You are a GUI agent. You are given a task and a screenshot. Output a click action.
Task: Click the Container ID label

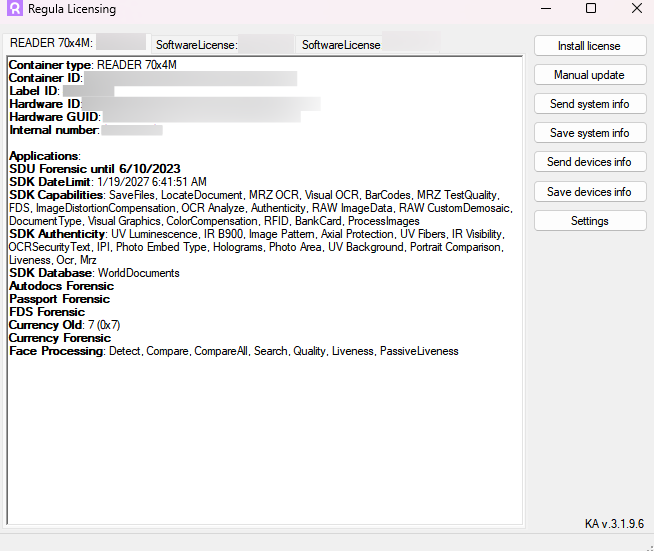click(x=46, y=78)
